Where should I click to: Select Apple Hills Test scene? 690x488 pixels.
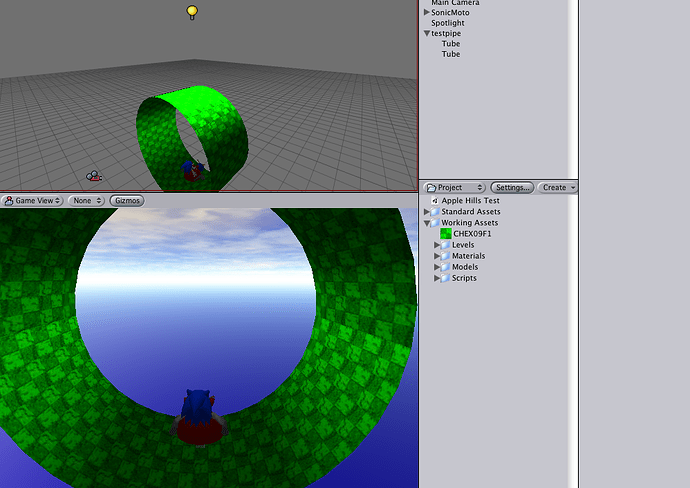click(470, 201)
